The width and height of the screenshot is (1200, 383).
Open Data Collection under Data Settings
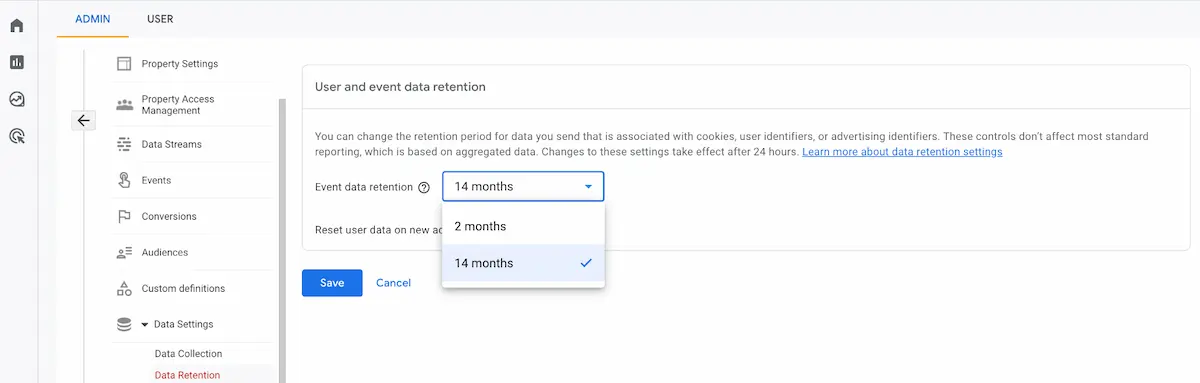click(x=188, y=354)
